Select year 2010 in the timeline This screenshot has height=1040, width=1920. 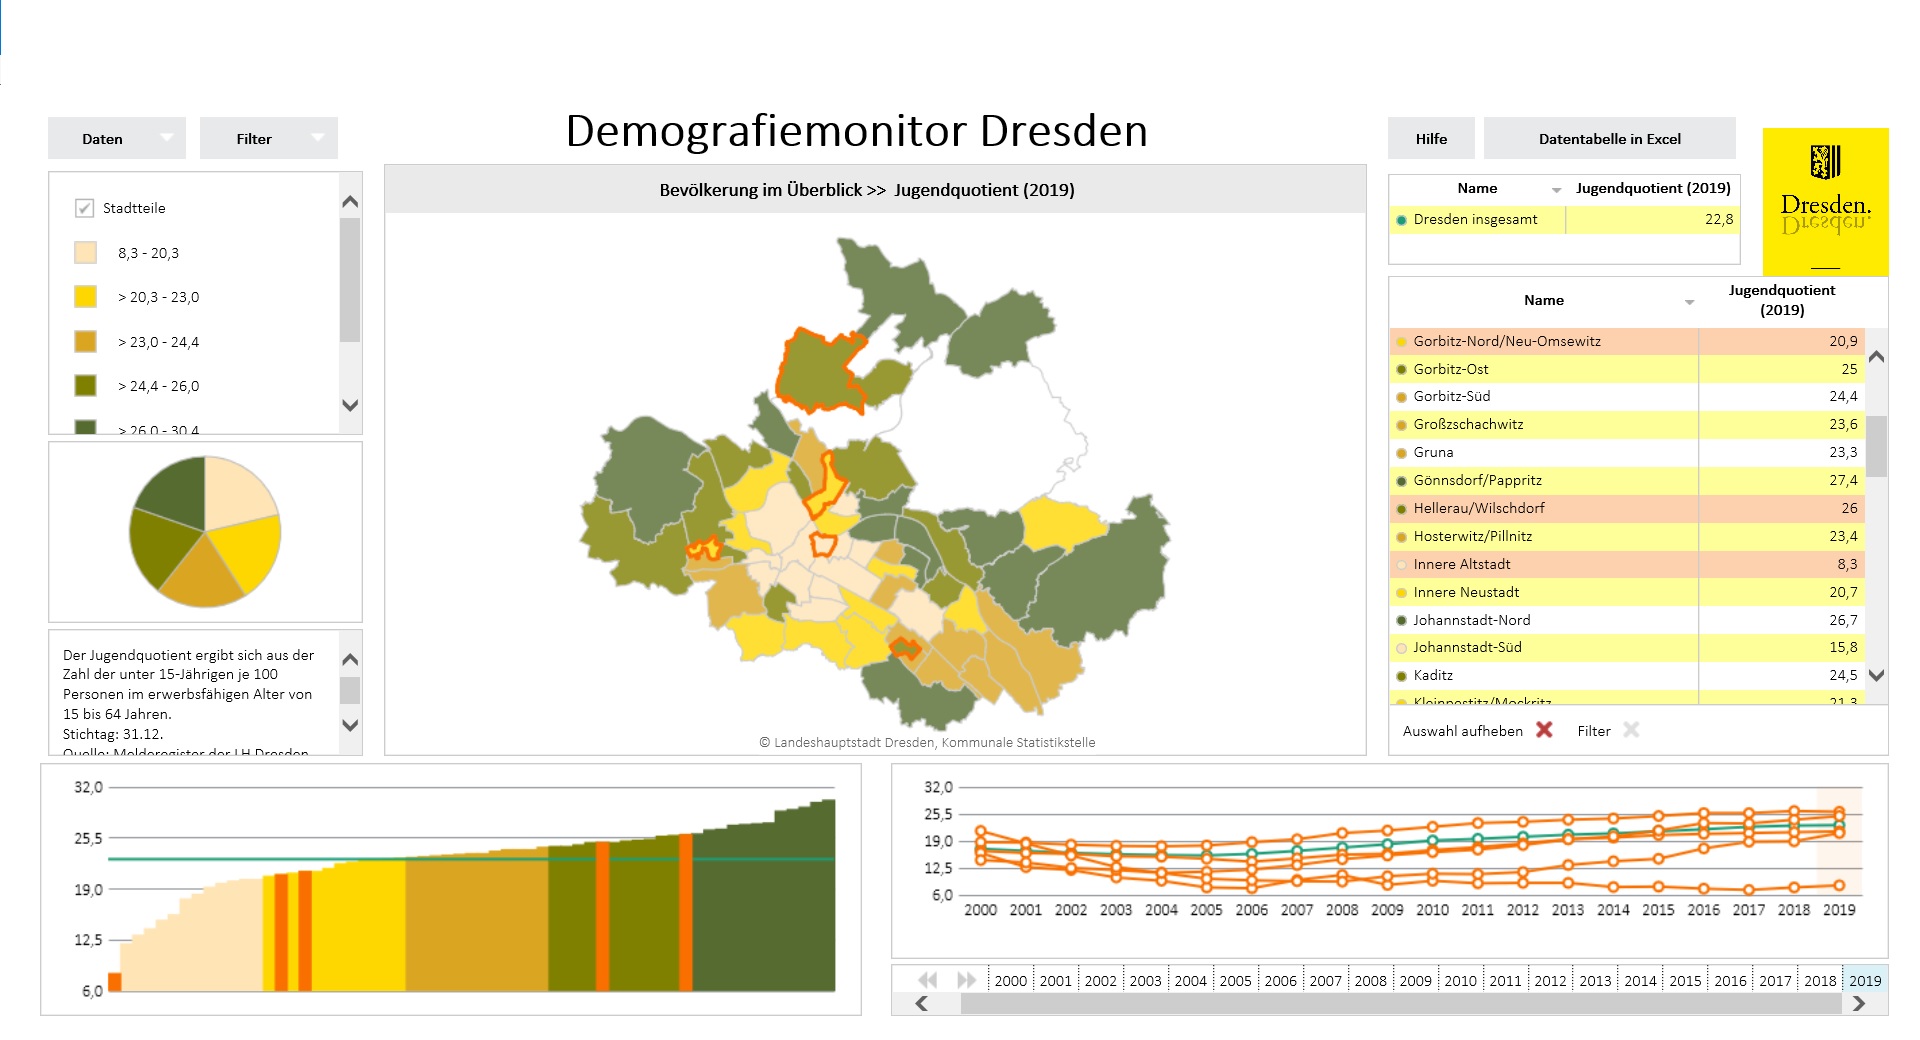tap(1460, 981)
